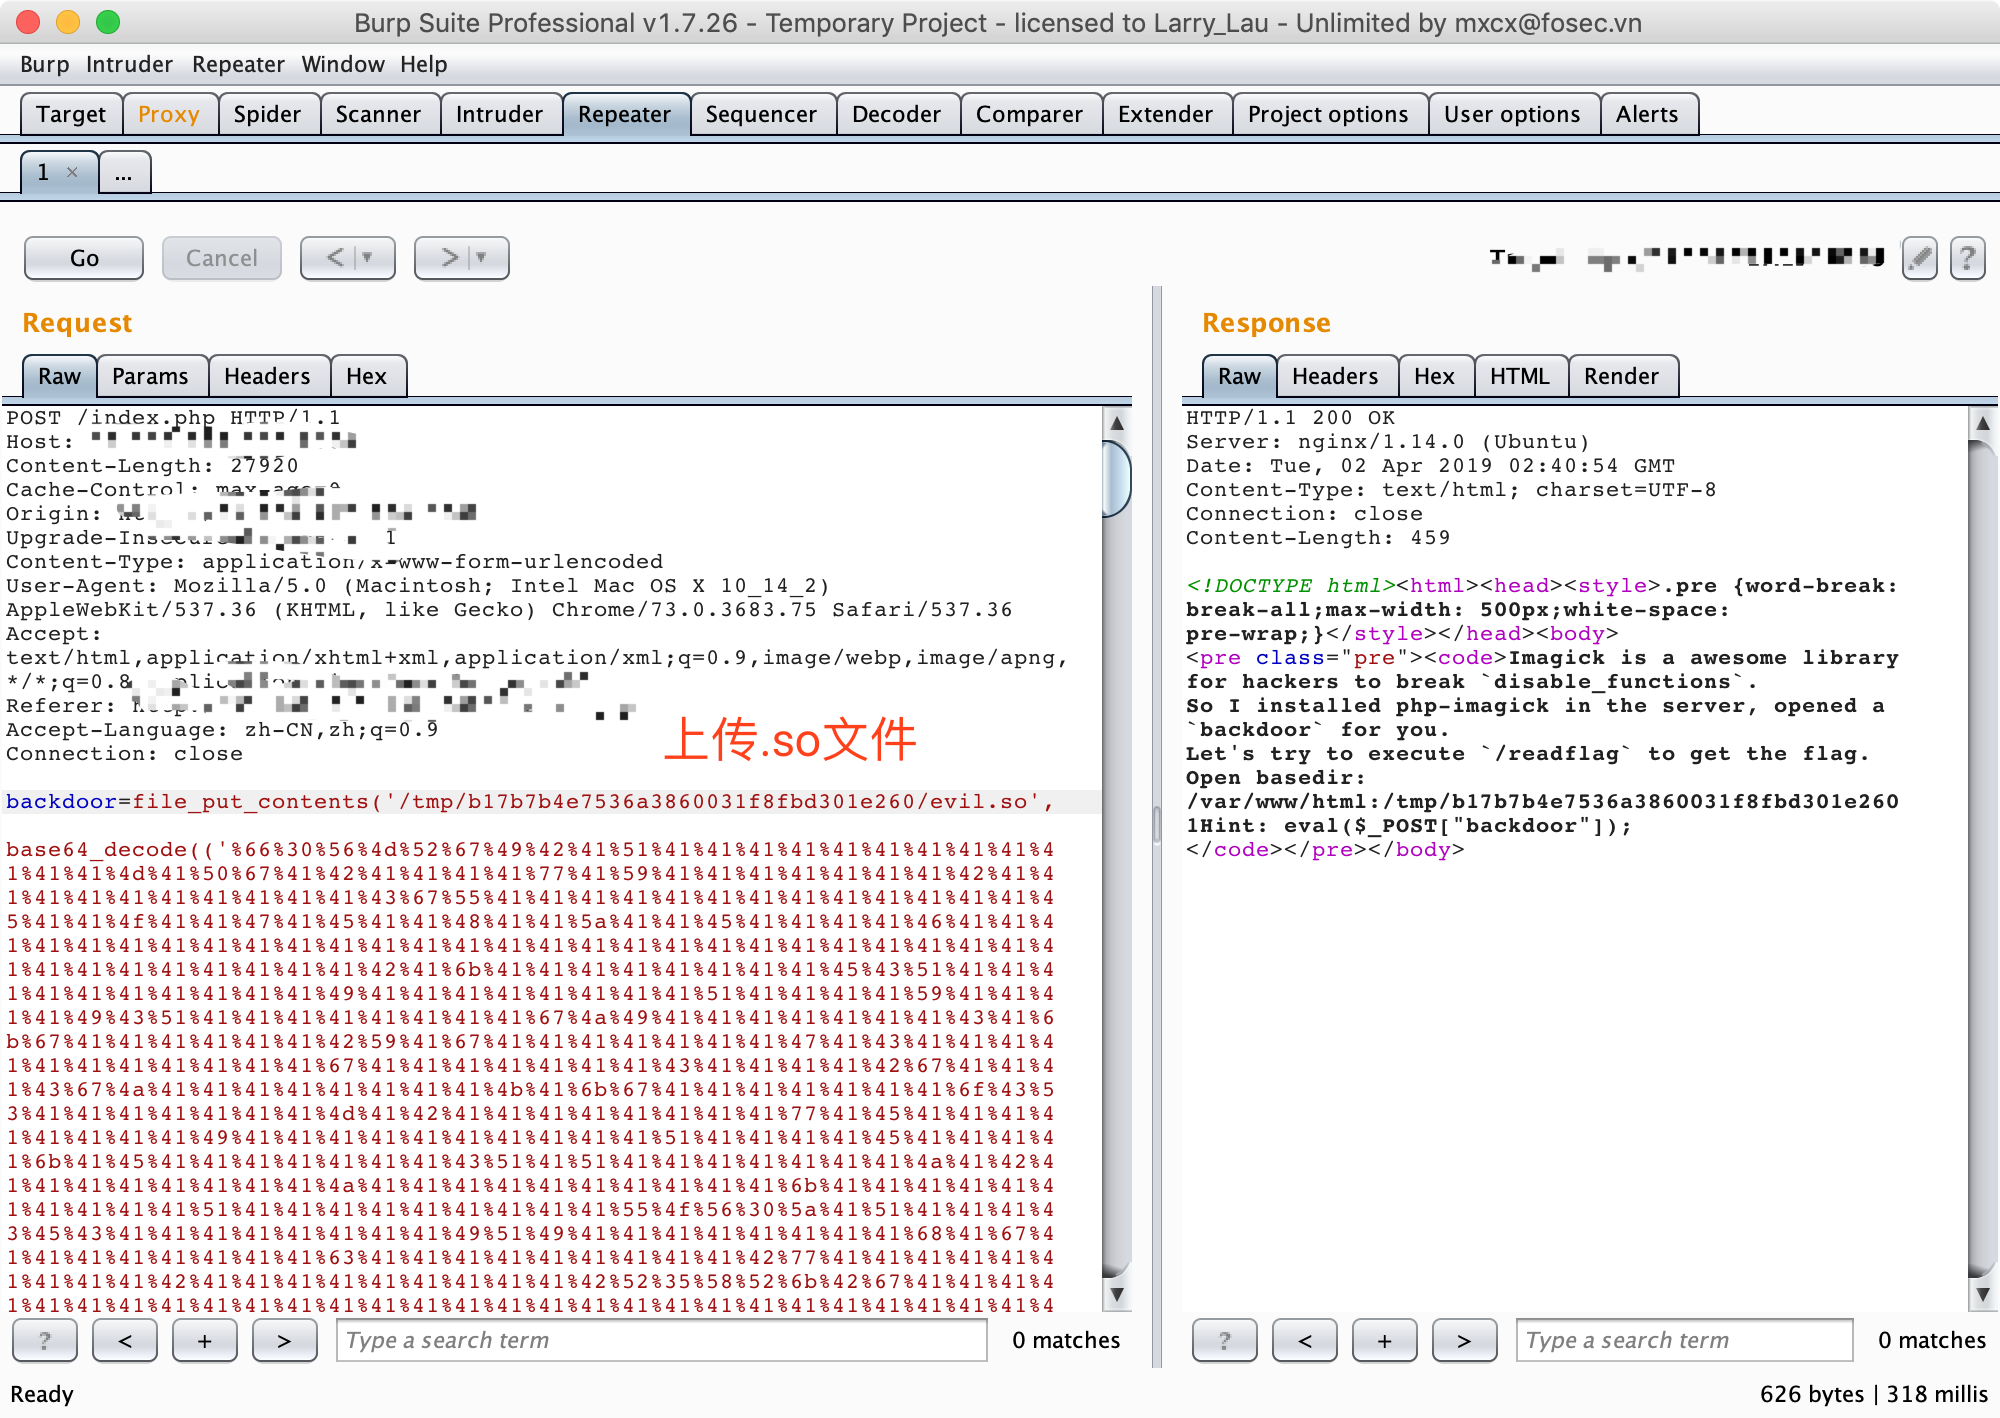2000x1418 pixels.
Task: Click the help question mark icon near target
Action: pyautogui.click(x=1967, y=259)
